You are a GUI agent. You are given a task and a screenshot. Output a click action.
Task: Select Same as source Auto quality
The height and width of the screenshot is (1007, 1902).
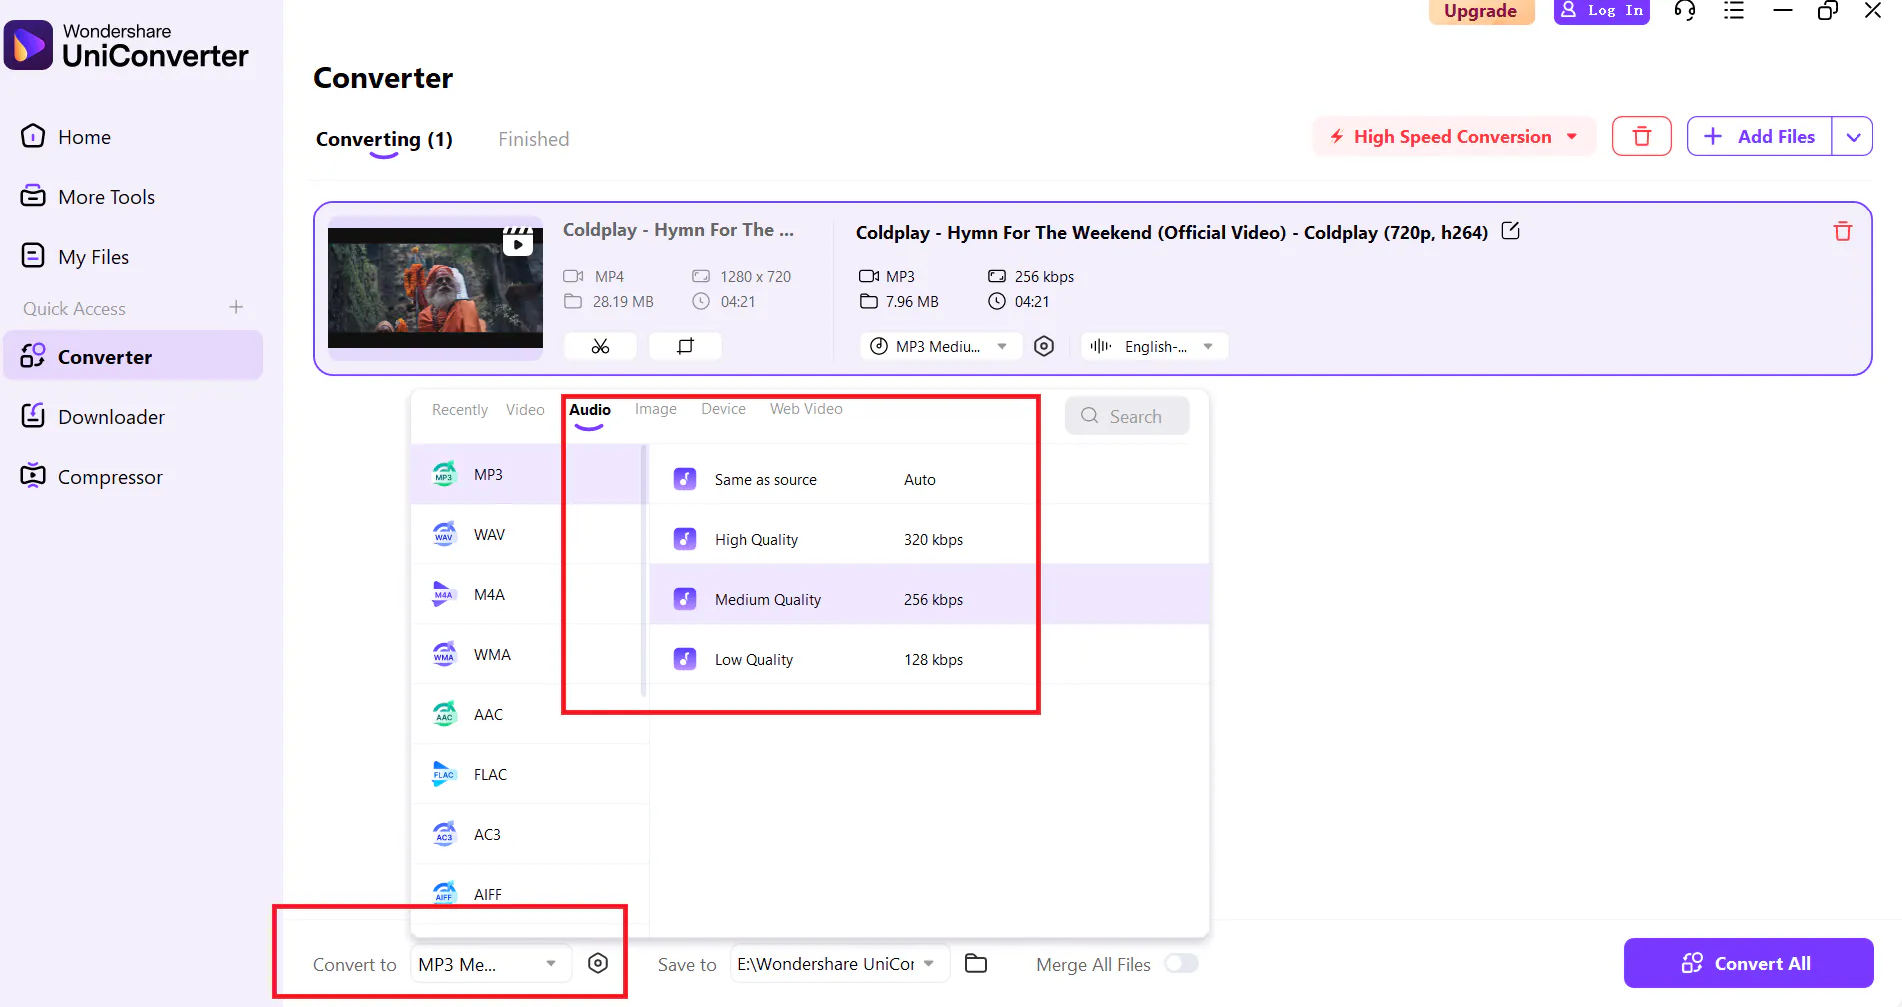tap(929, 479)
